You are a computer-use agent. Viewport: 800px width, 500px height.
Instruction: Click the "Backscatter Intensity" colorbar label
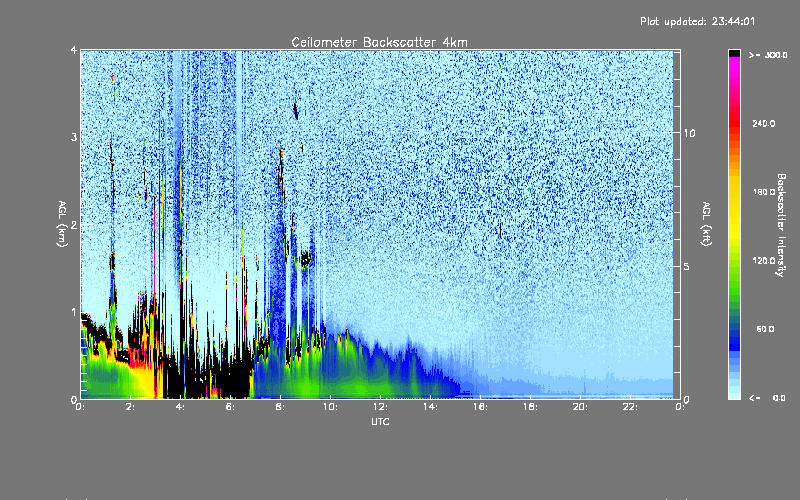coord(781,225)
